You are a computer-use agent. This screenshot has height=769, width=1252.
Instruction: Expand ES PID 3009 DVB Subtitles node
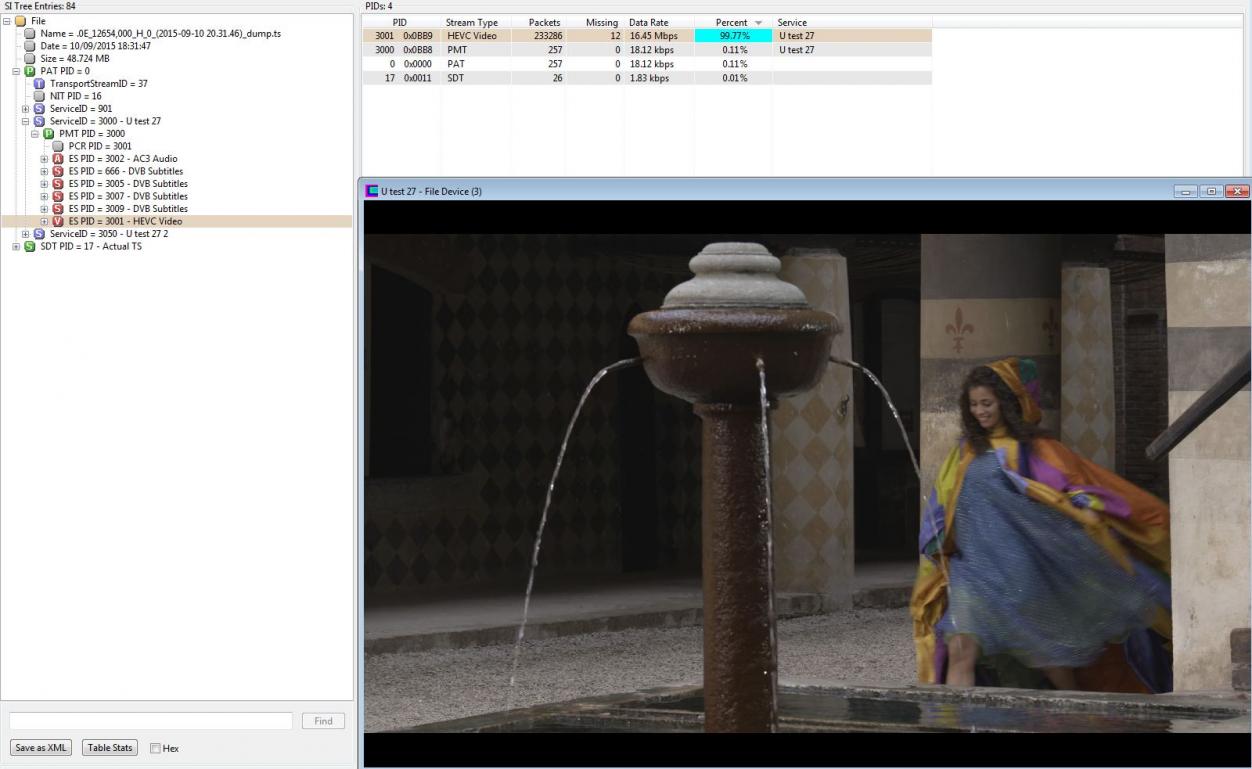tap(44, 209)
